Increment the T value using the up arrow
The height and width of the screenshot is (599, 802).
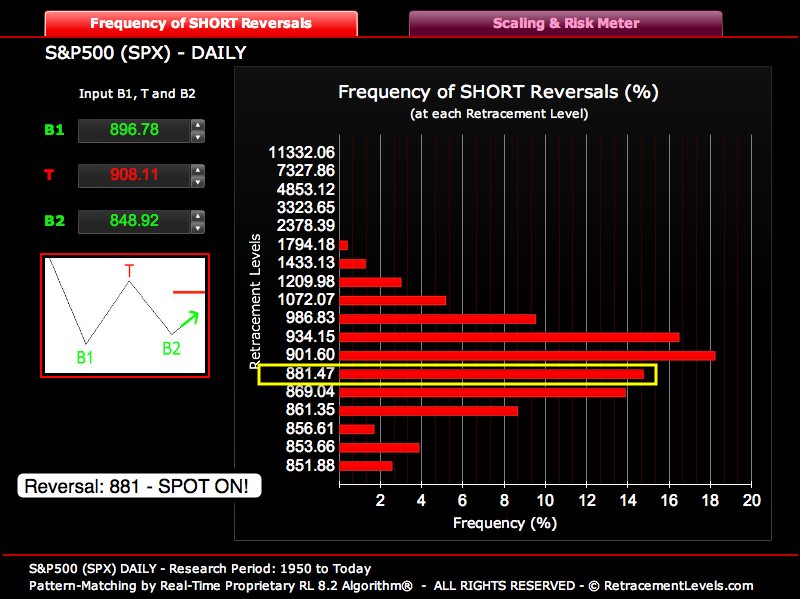(x=198, y=171)
